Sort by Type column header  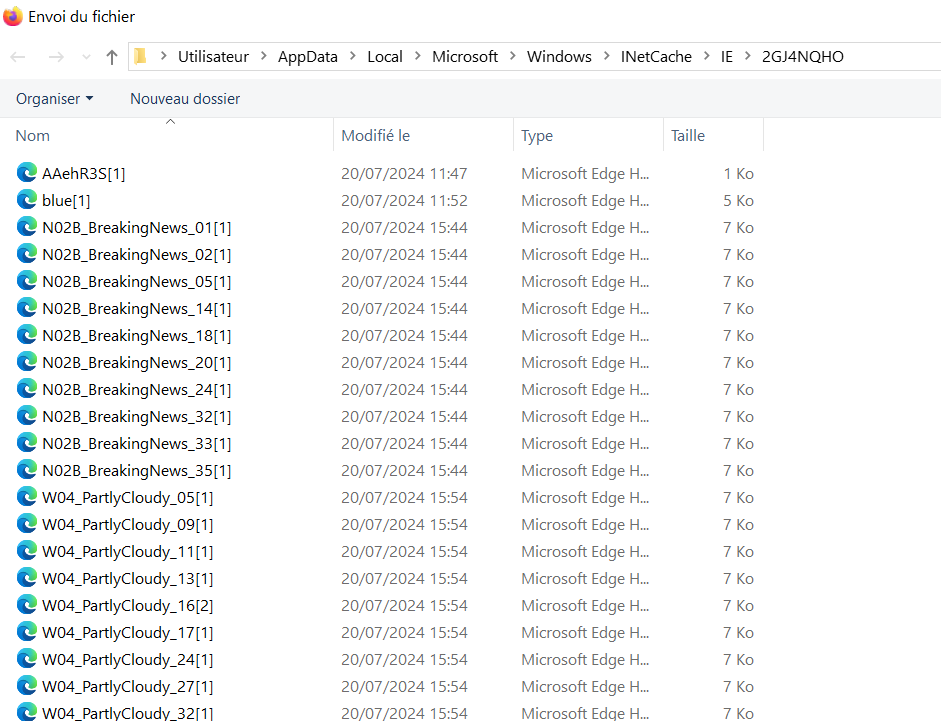[x=589, y=136]
